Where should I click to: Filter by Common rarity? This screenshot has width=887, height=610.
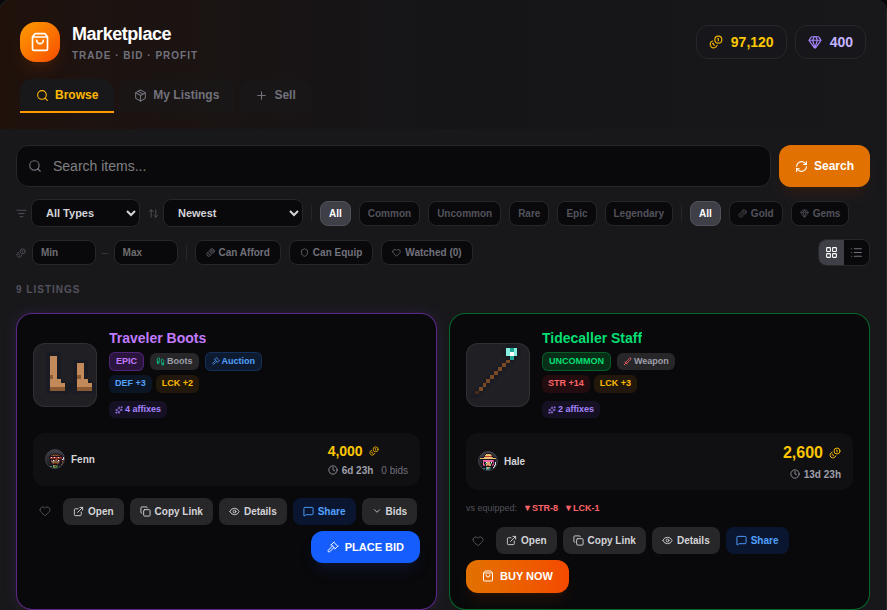(389, 213)
